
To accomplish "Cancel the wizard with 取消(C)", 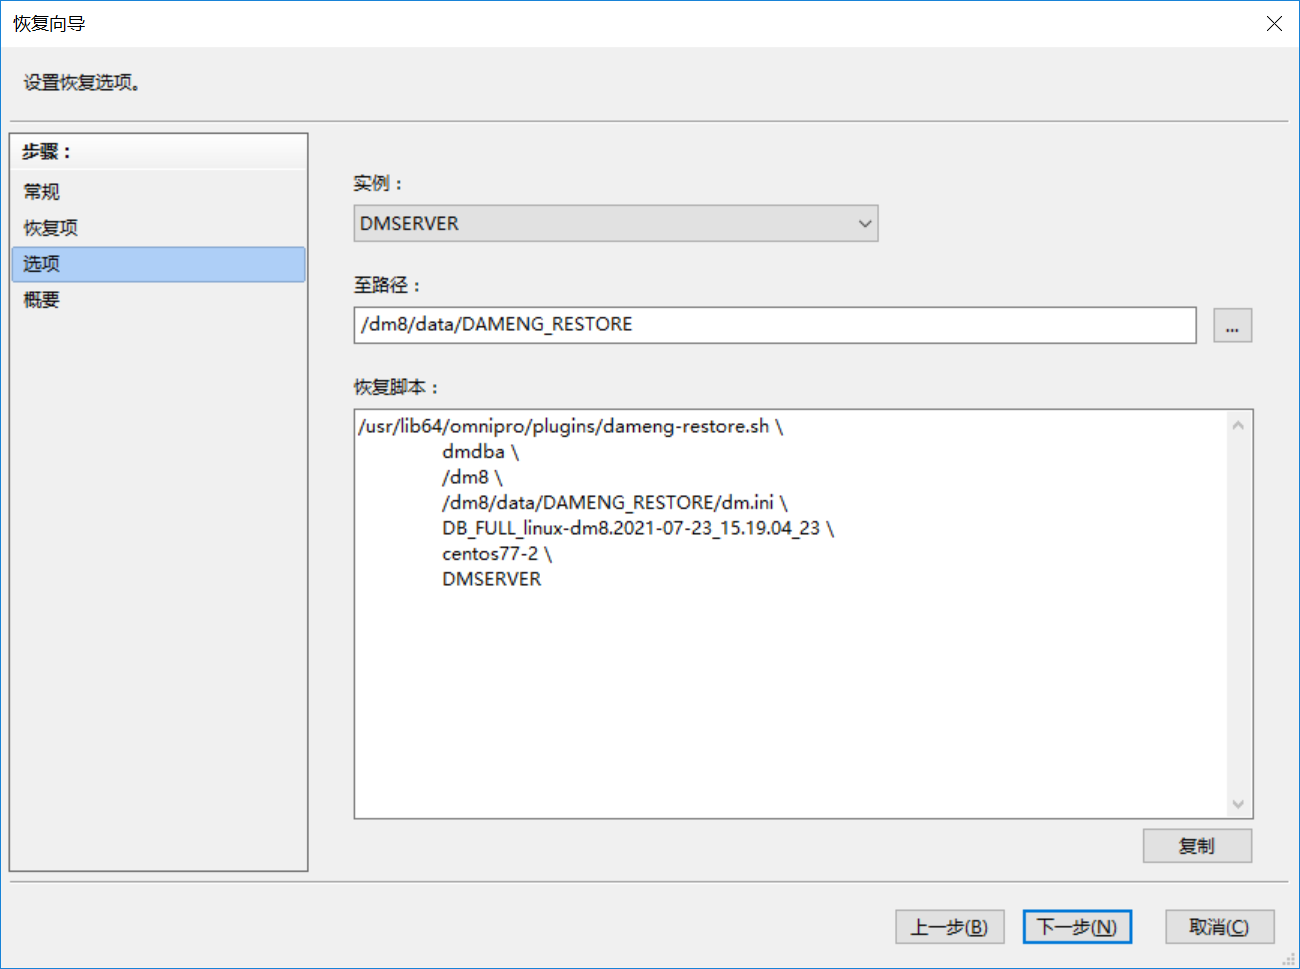I will point(1219,927).
